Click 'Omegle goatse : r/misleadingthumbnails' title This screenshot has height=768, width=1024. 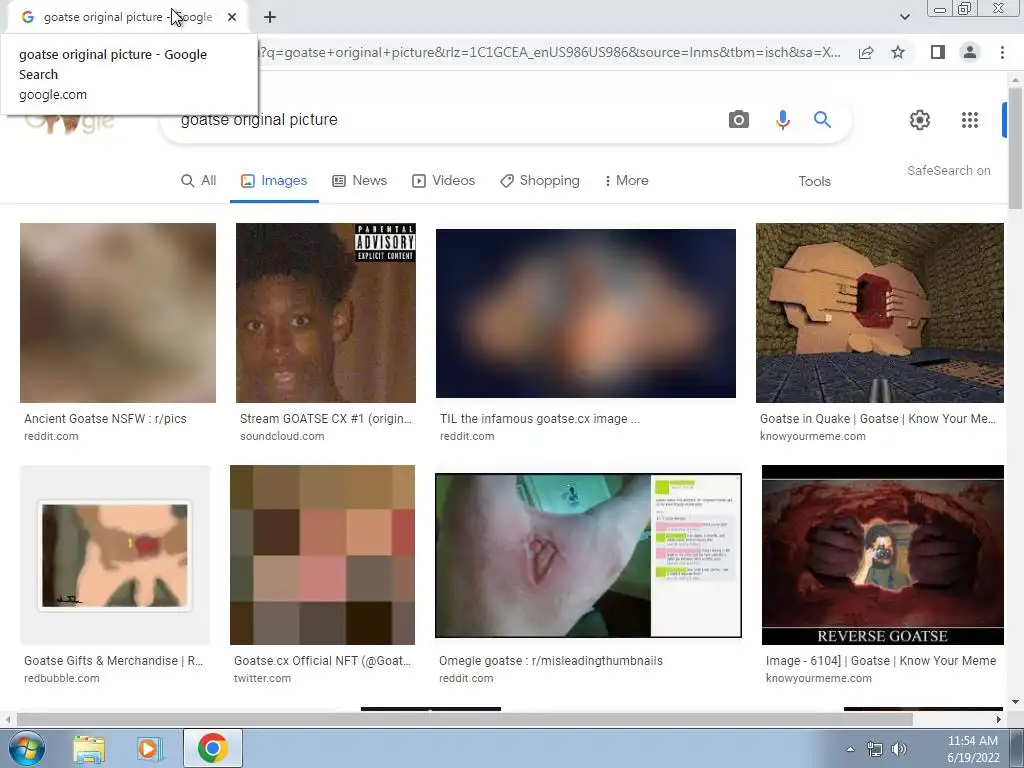coord(551,660)
